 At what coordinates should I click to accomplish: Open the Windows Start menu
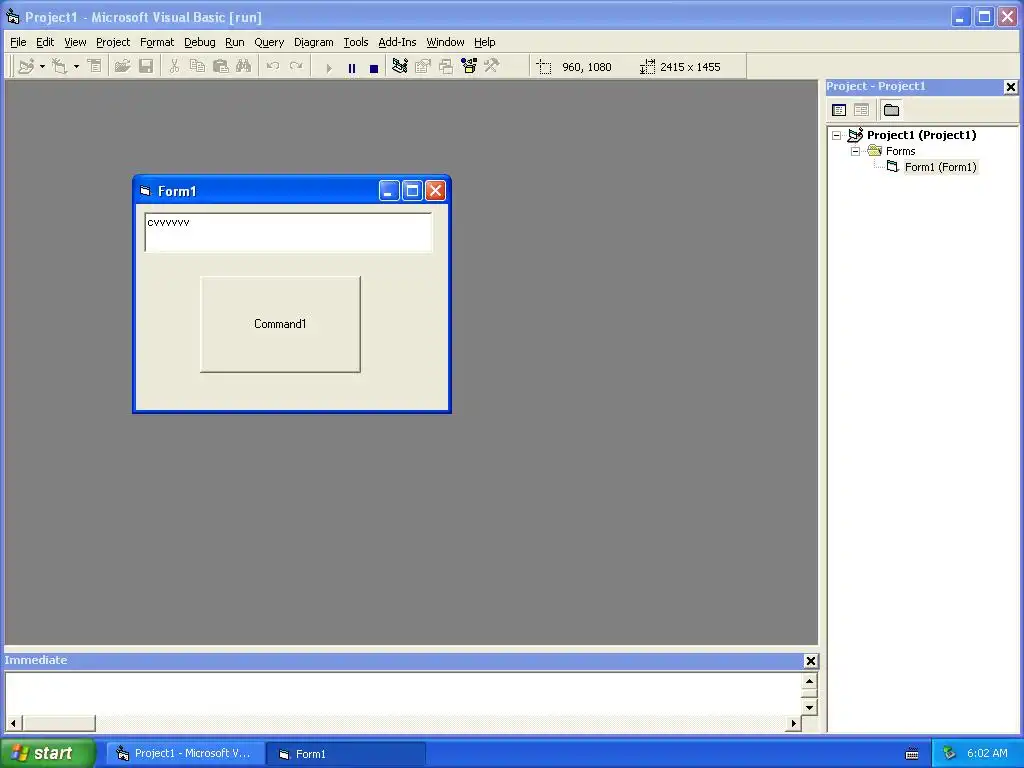coord(48,753)
